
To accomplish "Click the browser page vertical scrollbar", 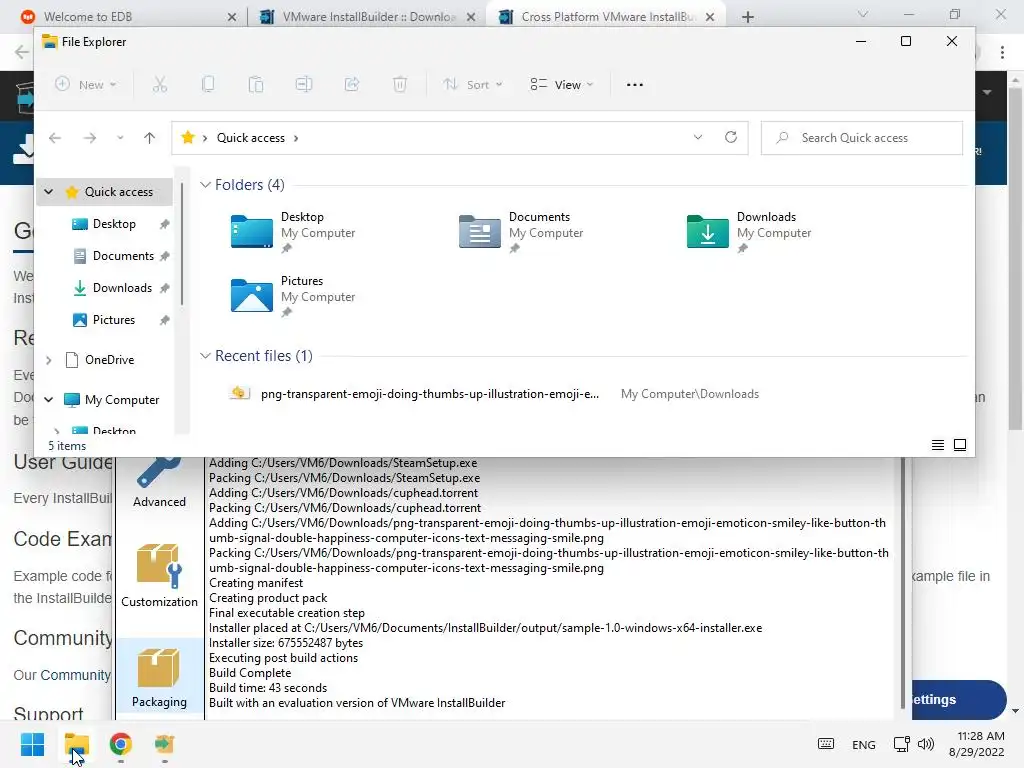I will (1015, 257).
